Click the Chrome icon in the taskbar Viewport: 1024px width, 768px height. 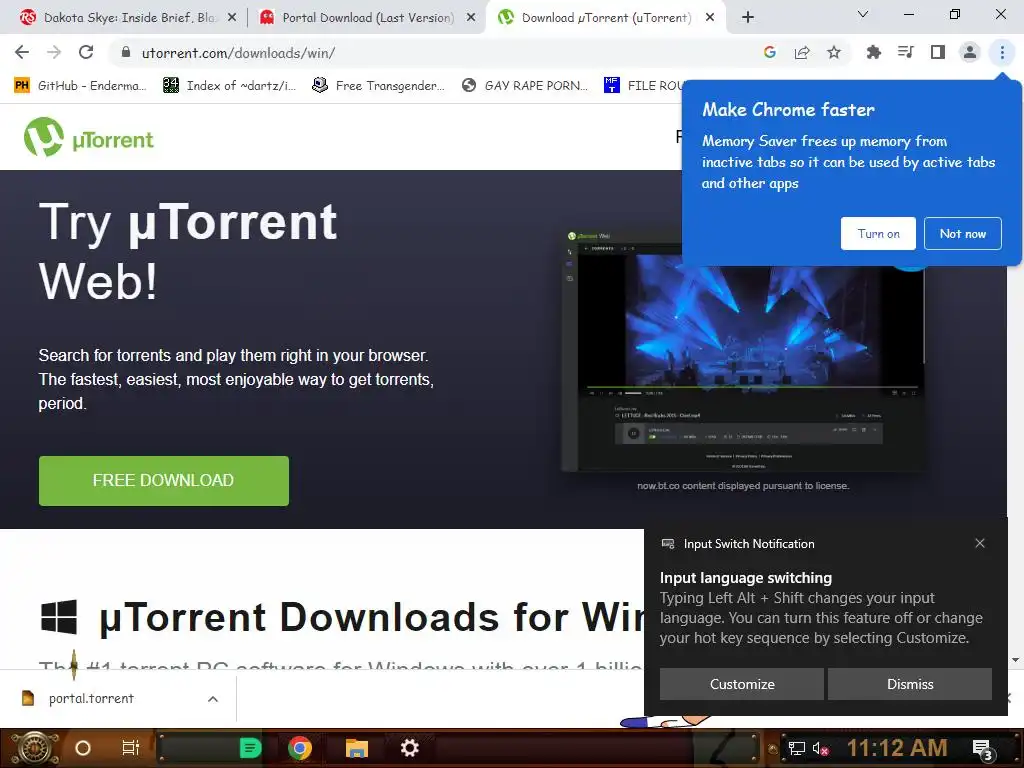pos(300,748)
